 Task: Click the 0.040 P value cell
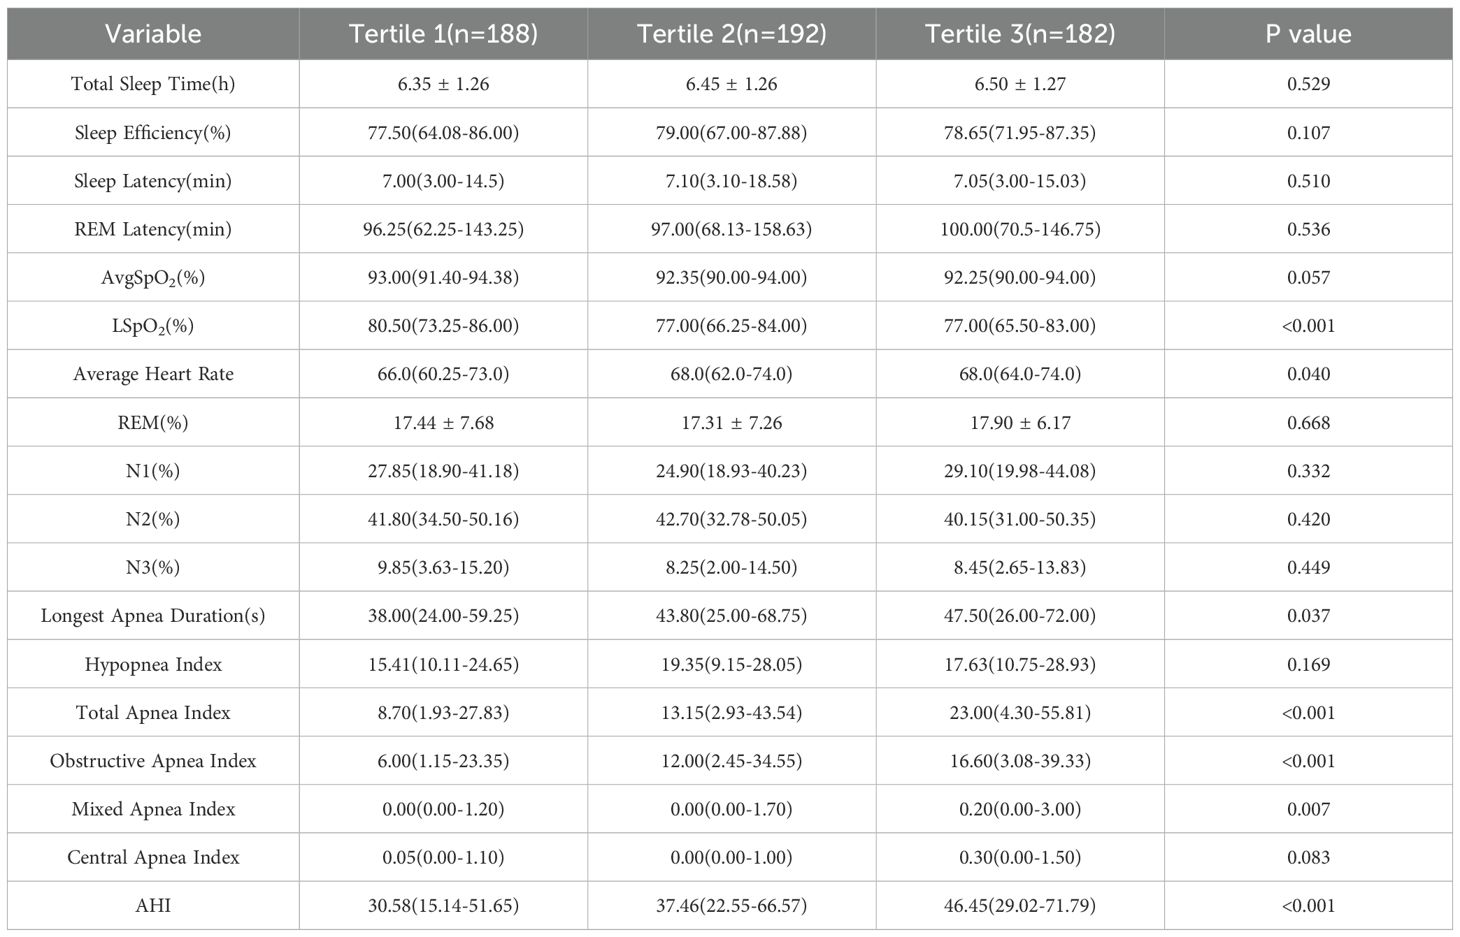[1308, 374]
